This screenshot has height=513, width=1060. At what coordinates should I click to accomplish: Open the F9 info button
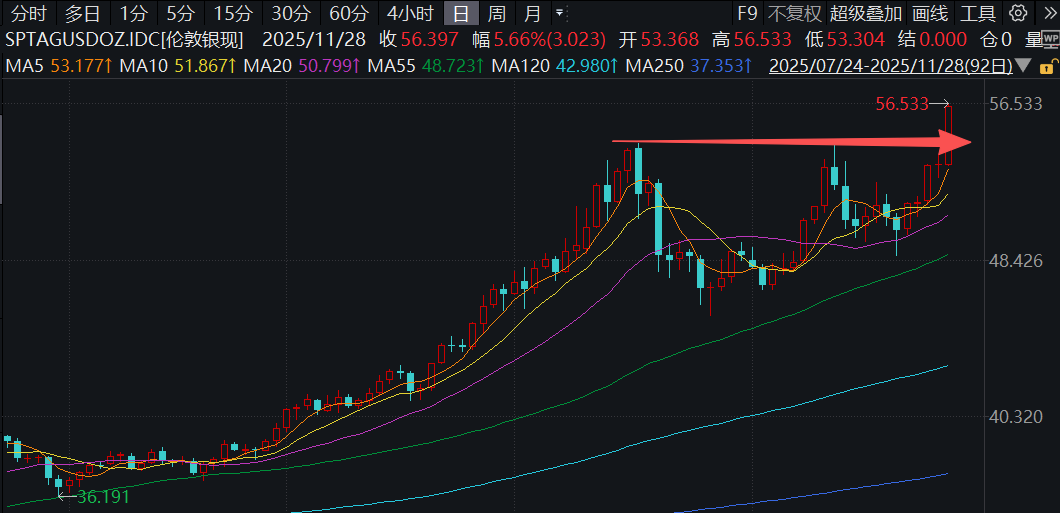(x=747, y=13)
